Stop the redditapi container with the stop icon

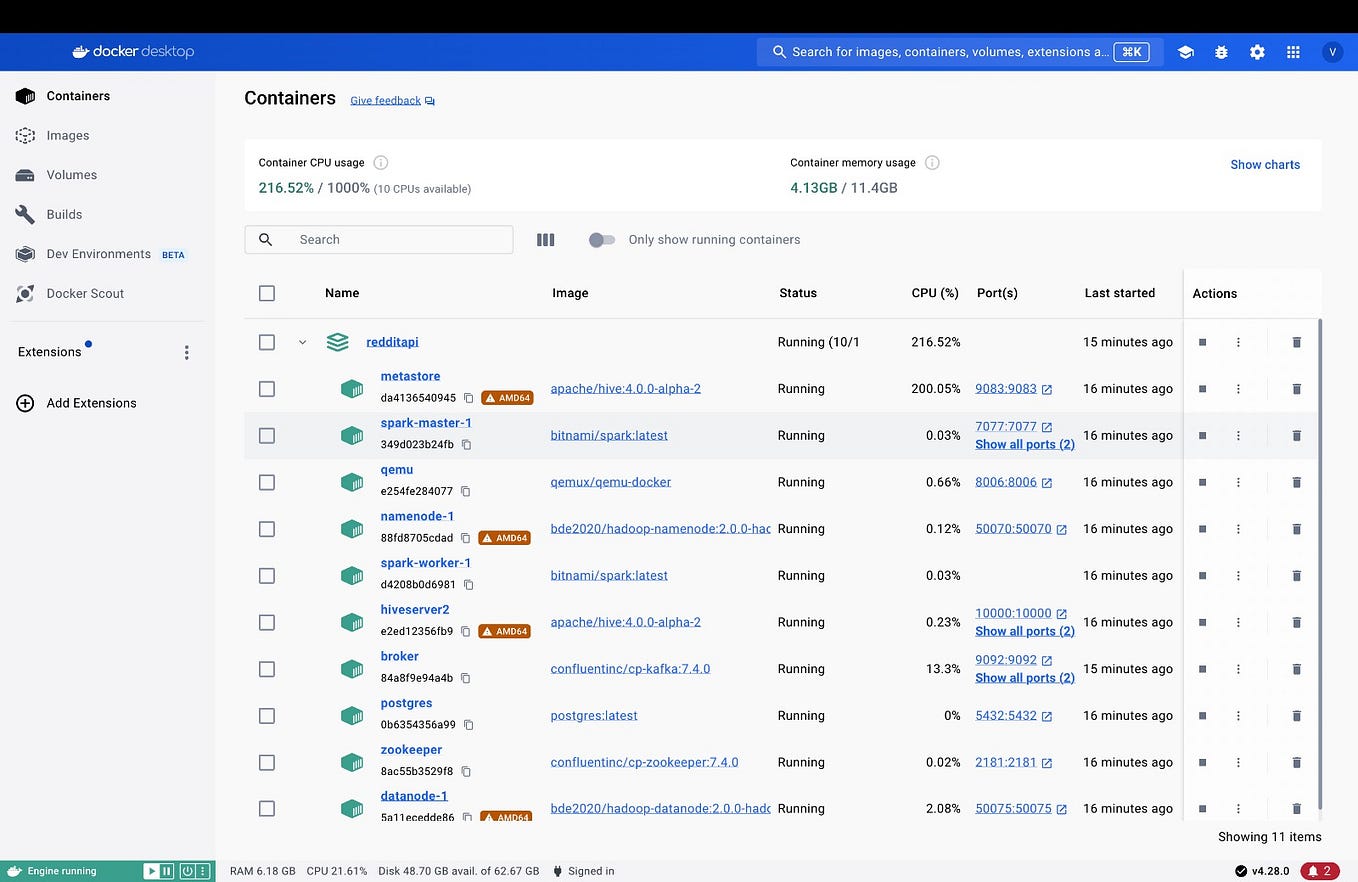[1202, 342]
